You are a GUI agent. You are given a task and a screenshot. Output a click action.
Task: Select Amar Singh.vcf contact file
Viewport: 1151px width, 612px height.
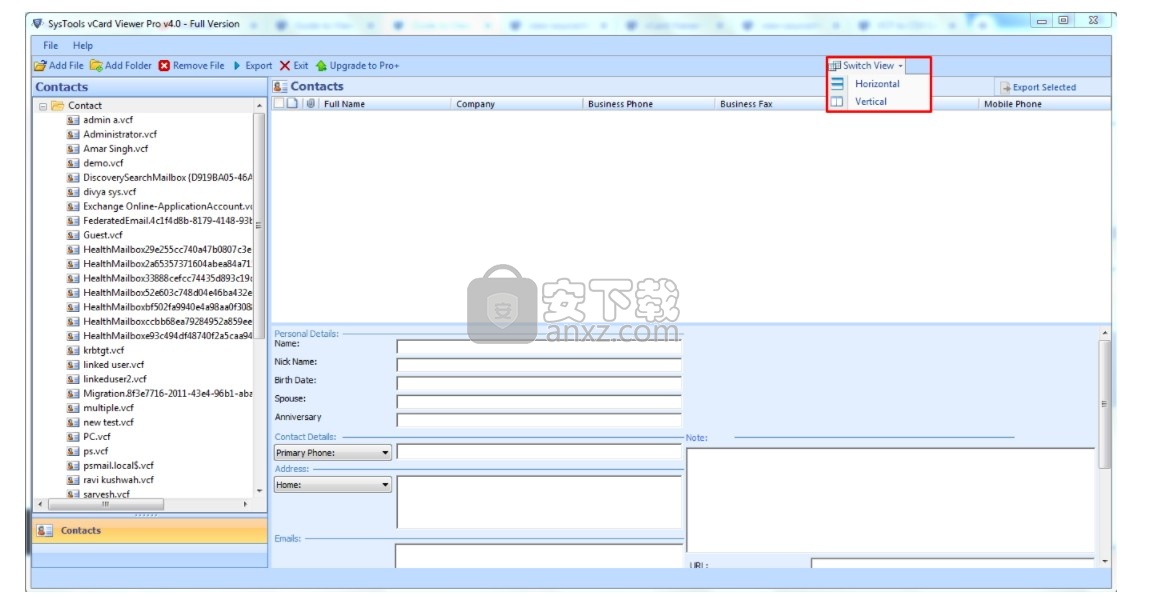pos(115,148)
